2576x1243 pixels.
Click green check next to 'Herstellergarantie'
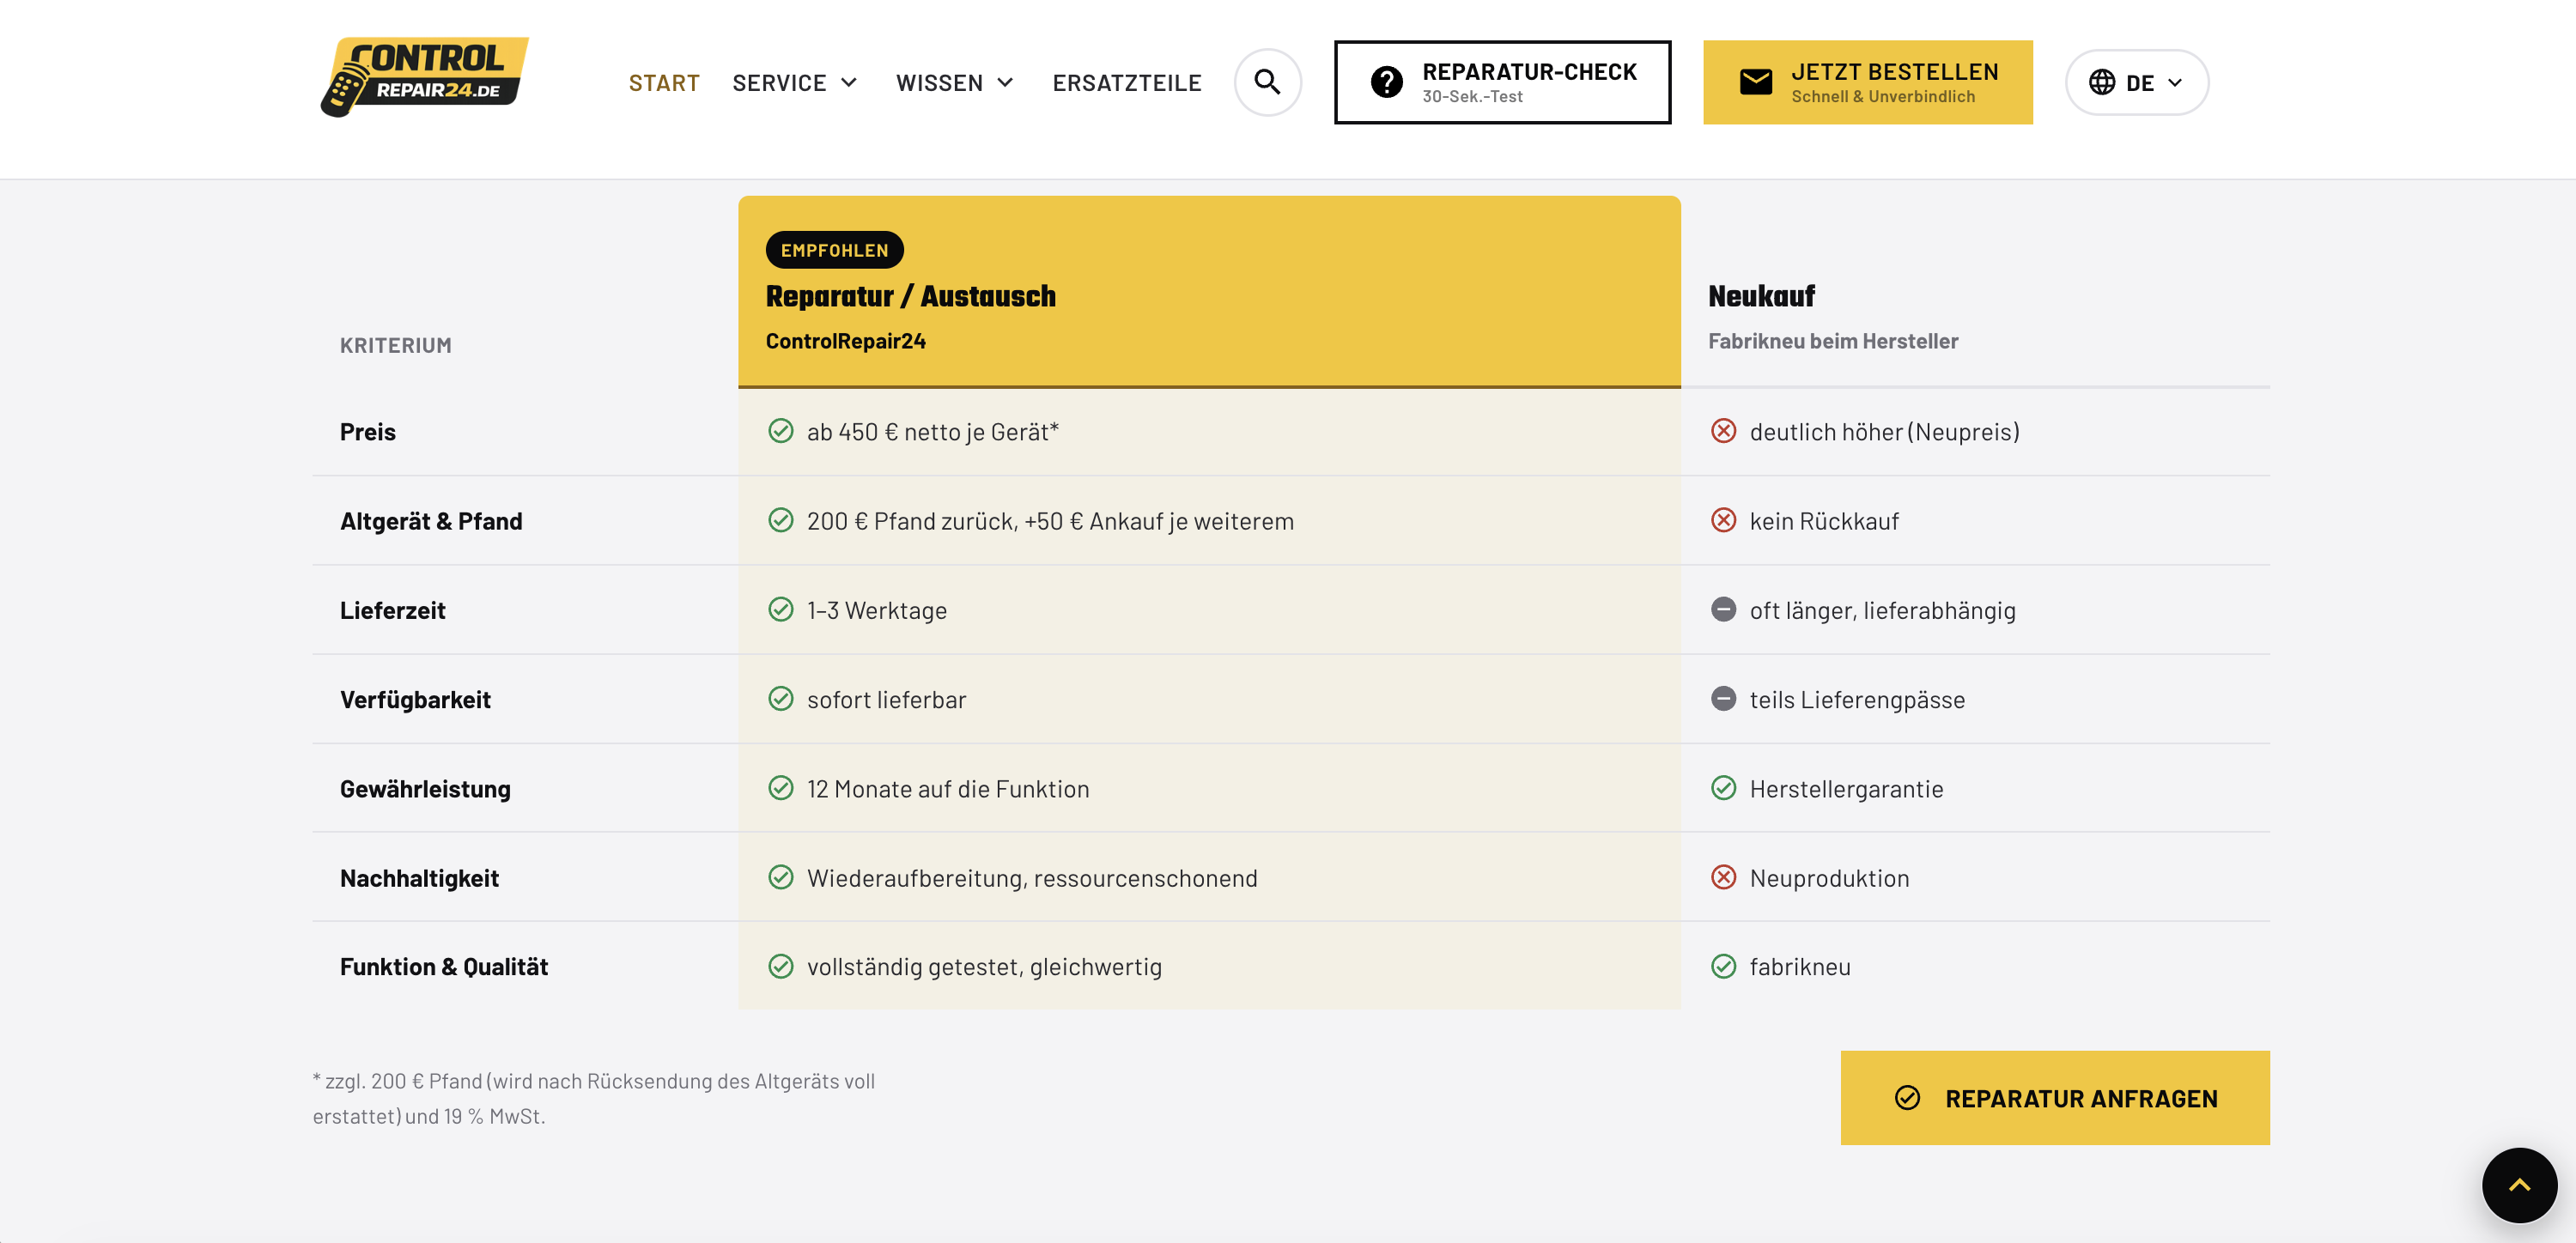[x=1723, y=788]
